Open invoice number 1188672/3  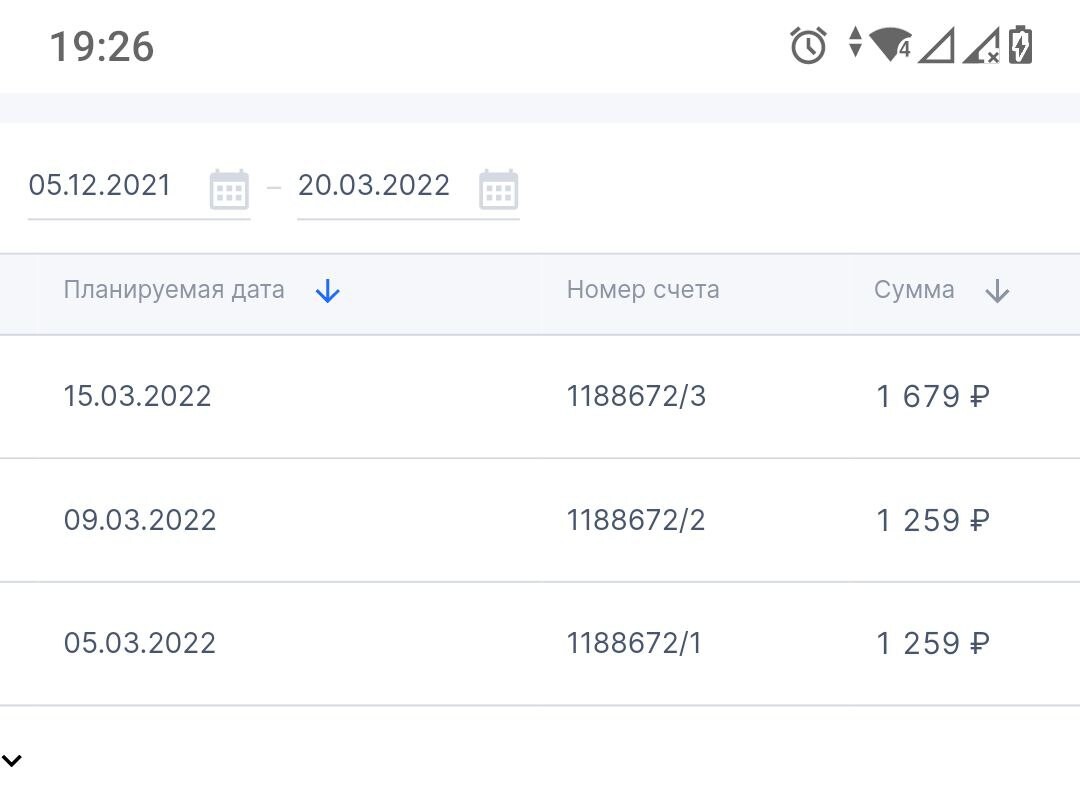click(636, 397)
